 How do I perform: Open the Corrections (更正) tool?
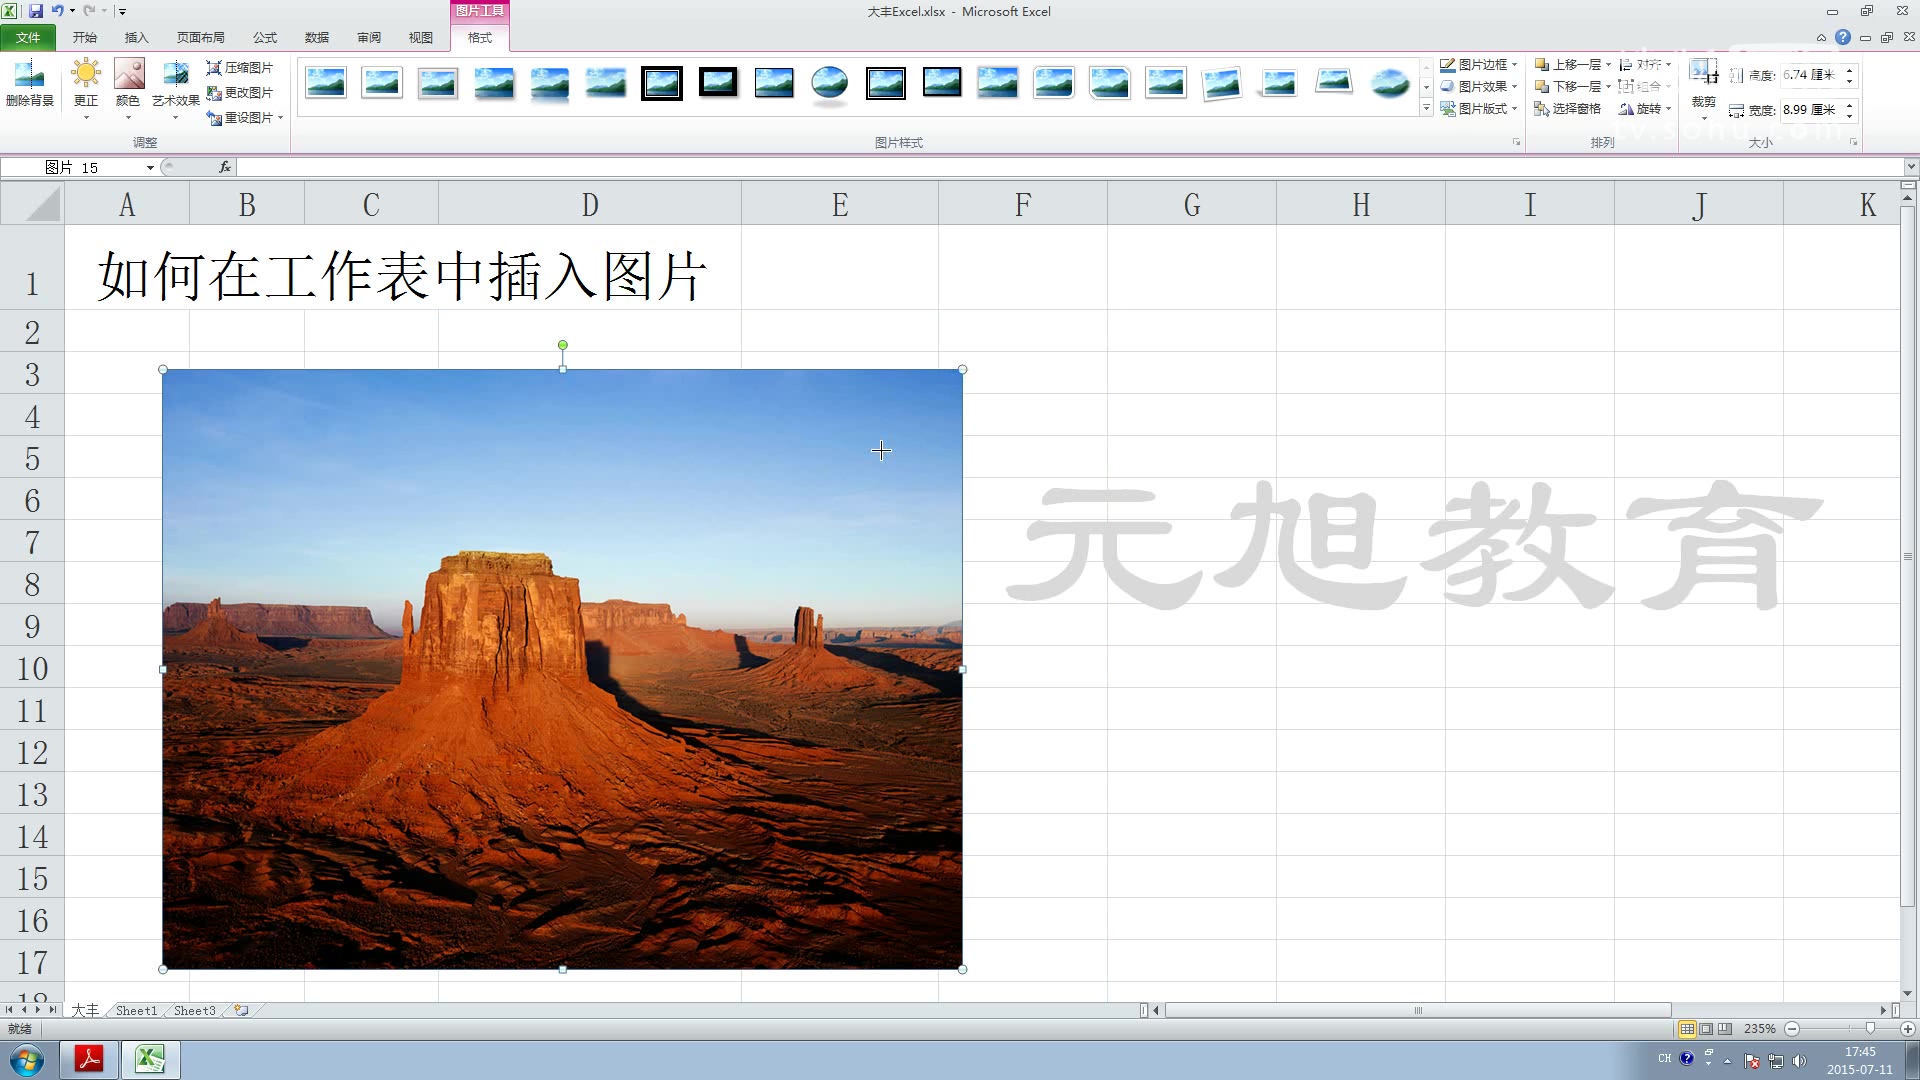click(86, 76)
